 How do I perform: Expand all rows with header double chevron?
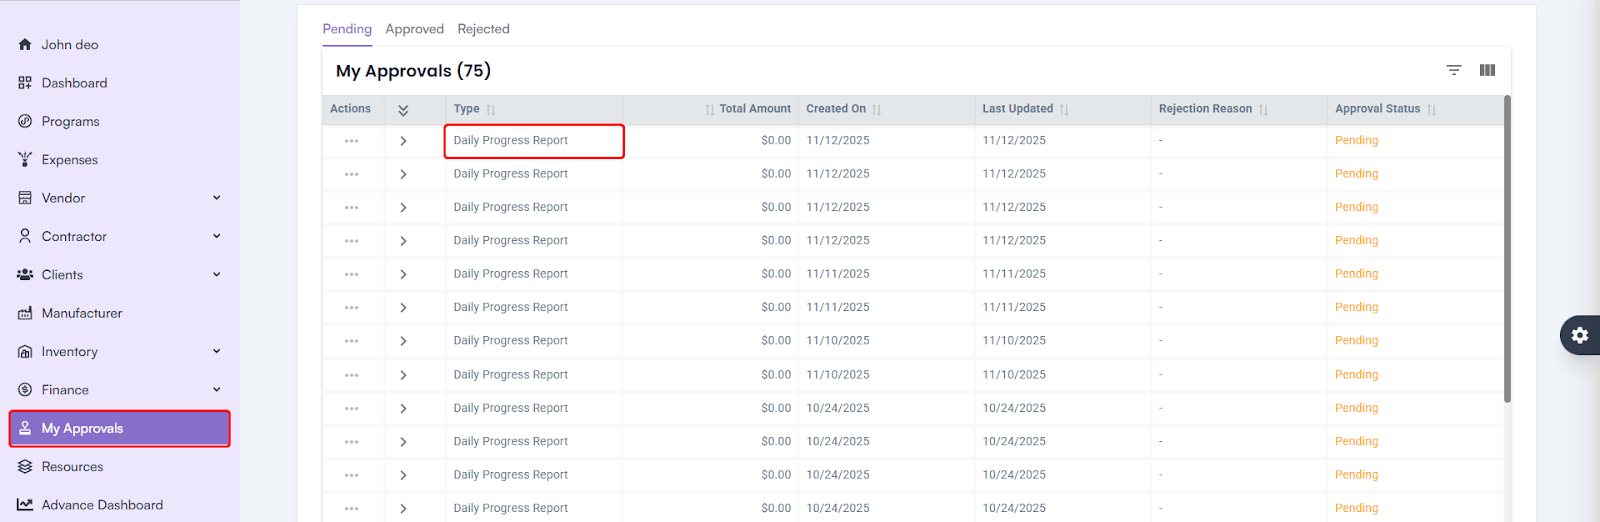coord(403,110)
